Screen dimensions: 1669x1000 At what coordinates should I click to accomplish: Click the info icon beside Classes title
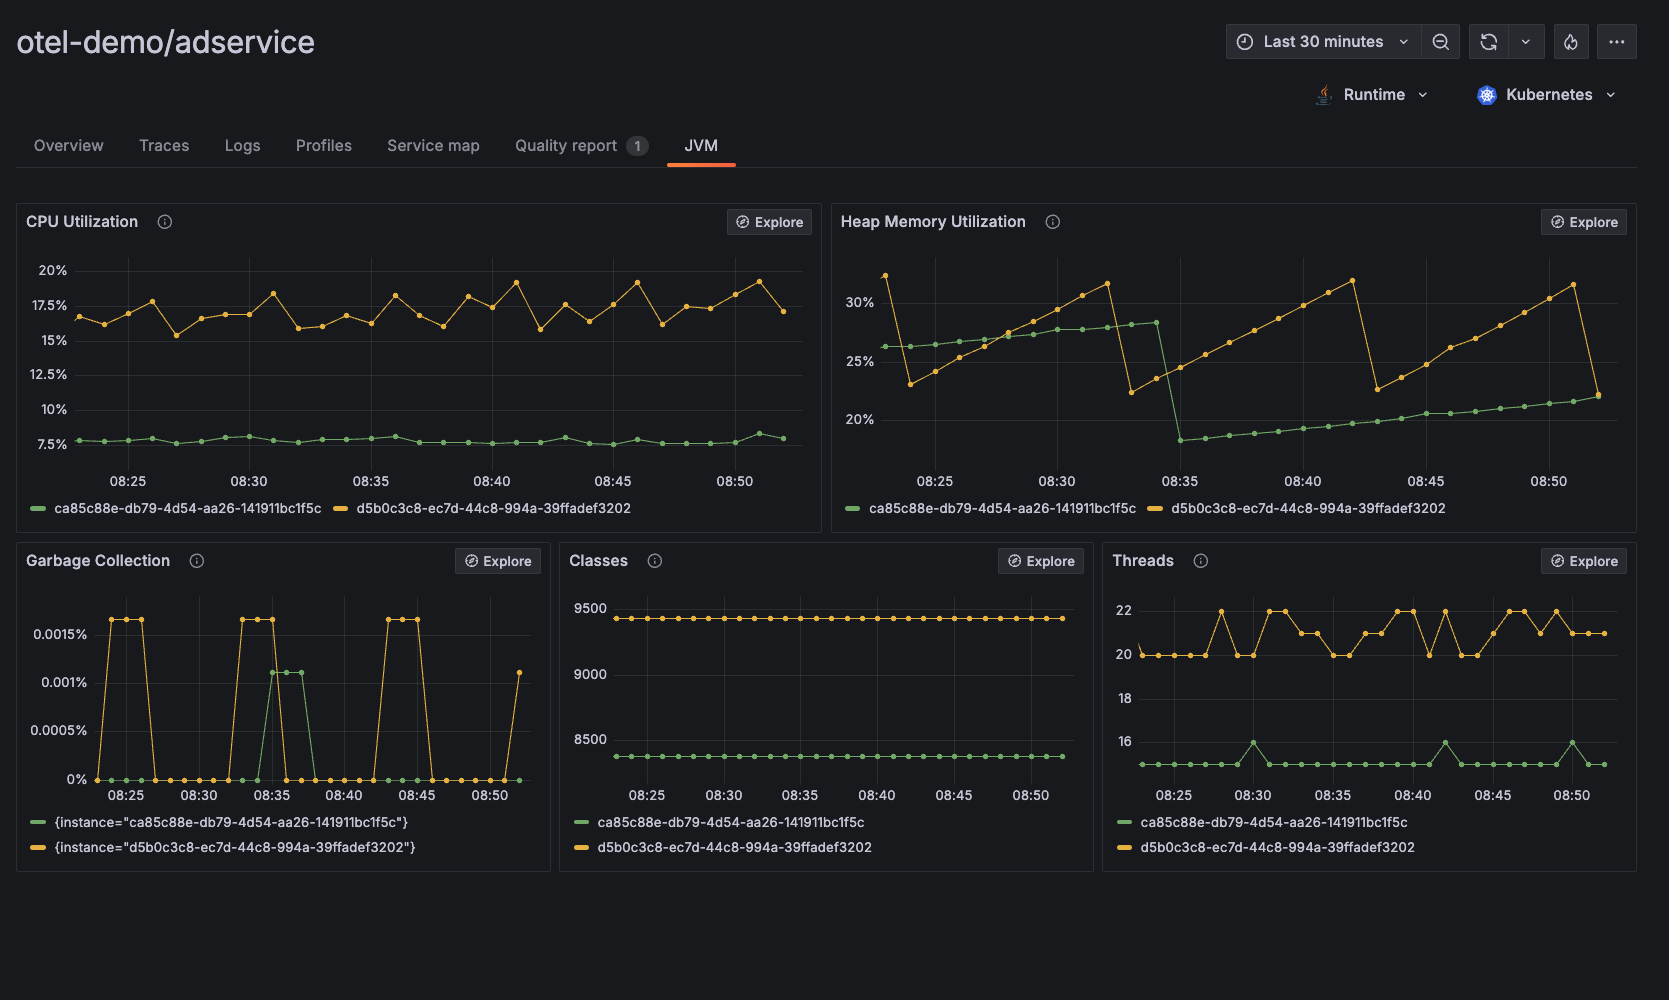point(655,561)
